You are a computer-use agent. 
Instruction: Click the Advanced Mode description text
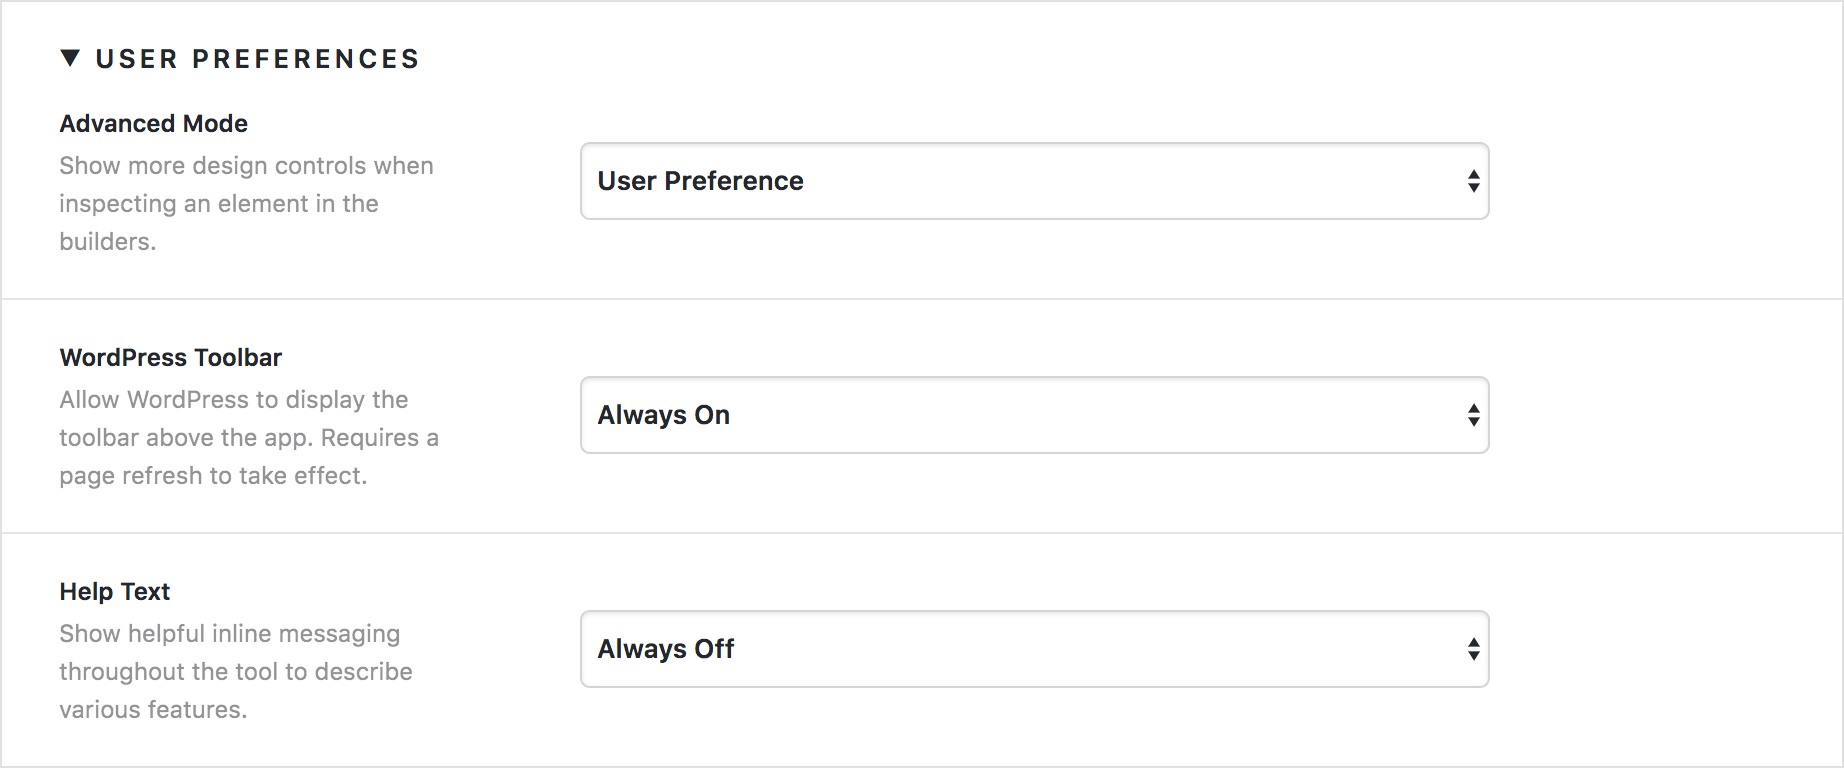pos(246,203)
